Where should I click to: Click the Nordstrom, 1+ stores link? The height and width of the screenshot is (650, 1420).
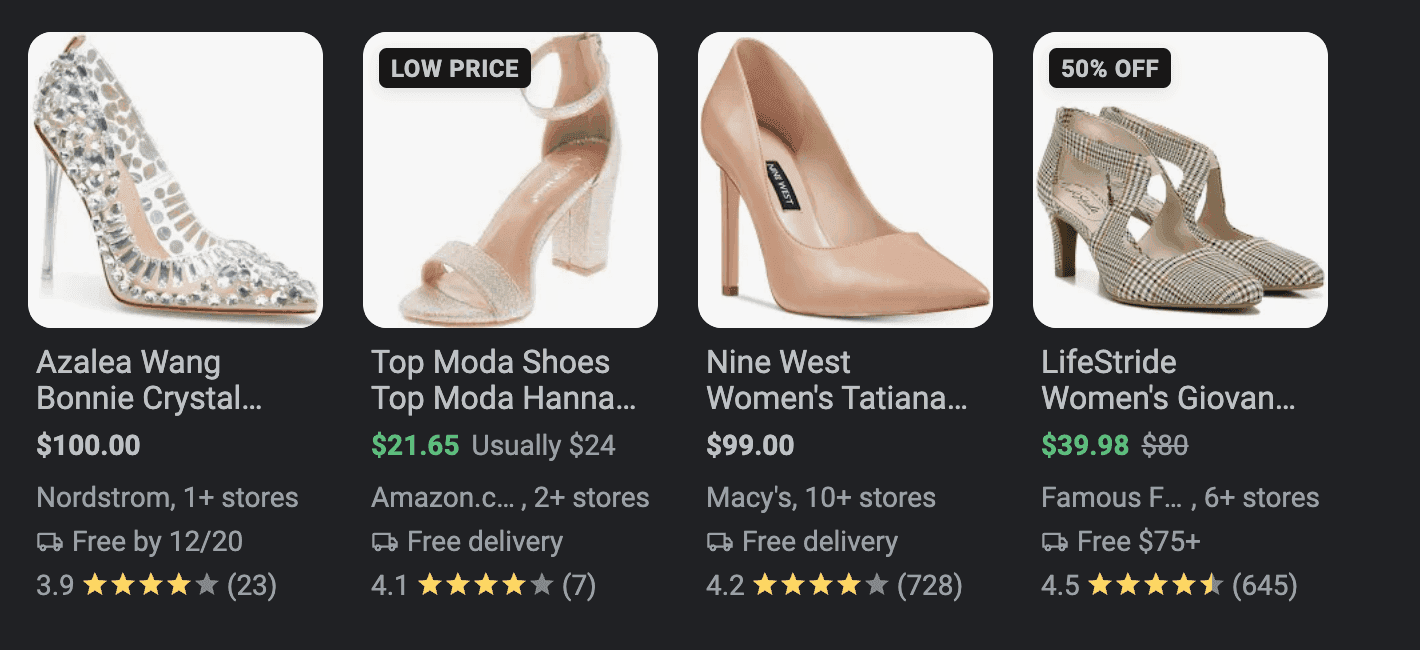tap(166, 497)
